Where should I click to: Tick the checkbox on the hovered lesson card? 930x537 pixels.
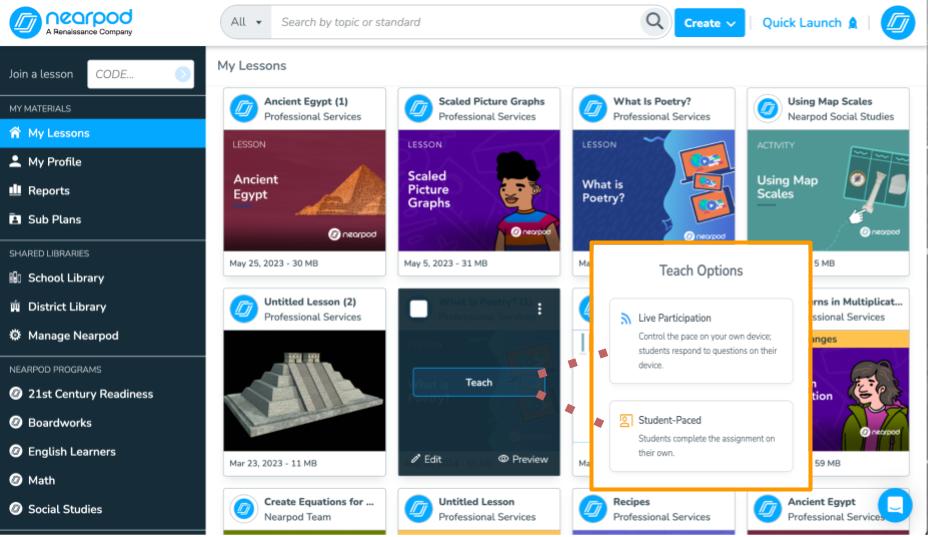coord(419,309)
